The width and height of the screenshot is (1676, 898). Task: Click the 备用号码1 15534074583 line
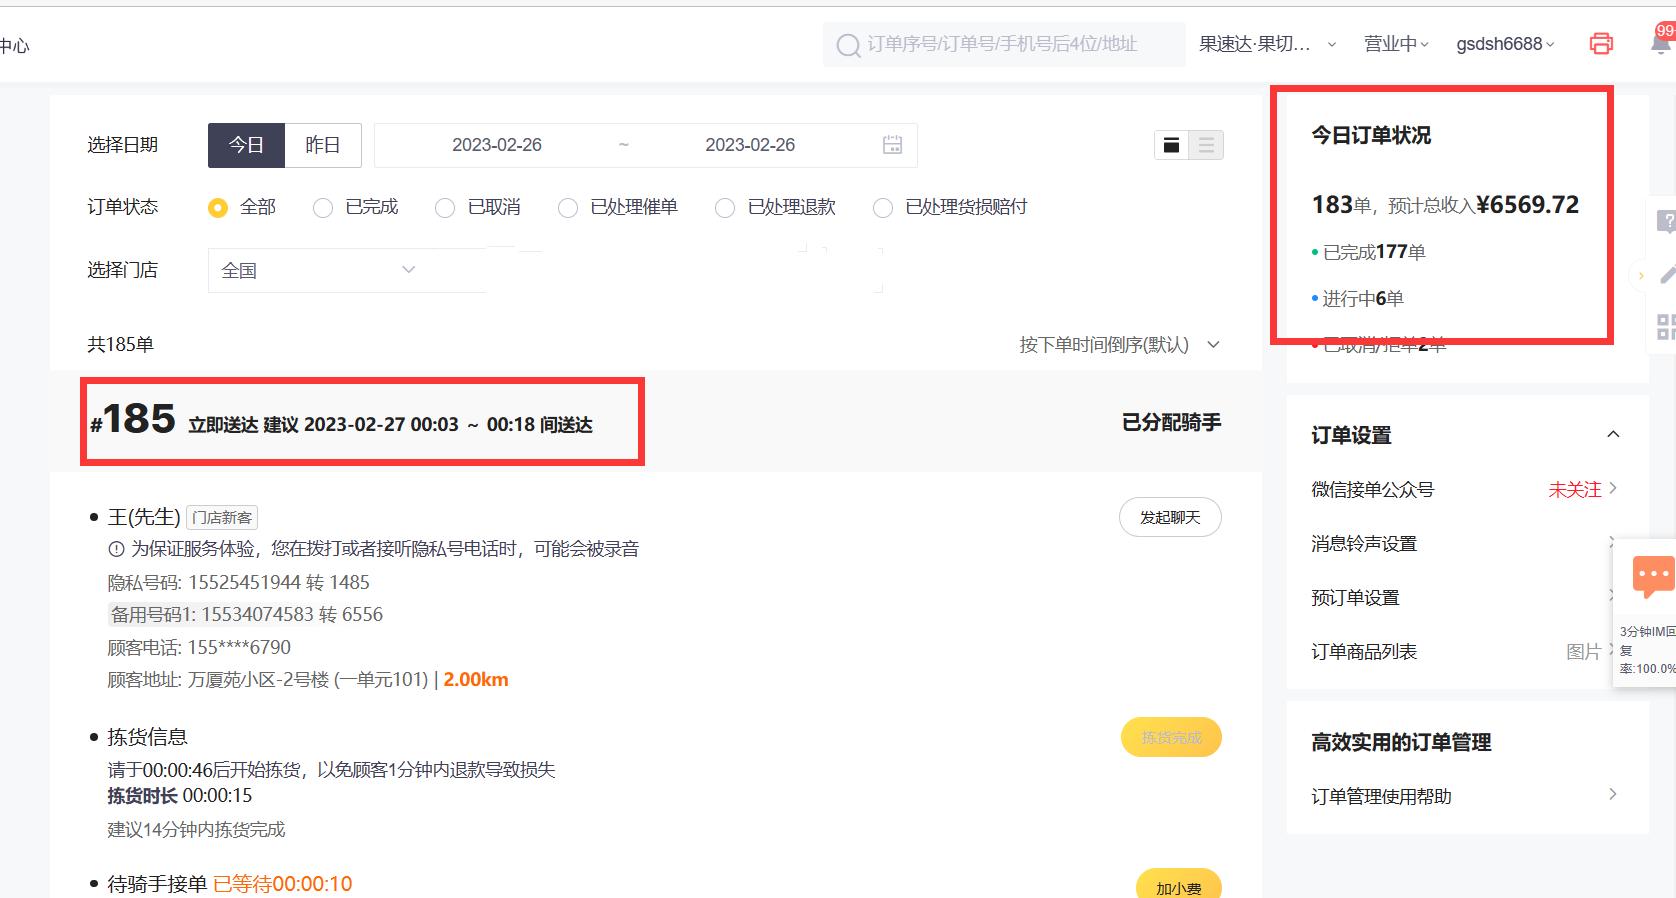pos(246,614)
